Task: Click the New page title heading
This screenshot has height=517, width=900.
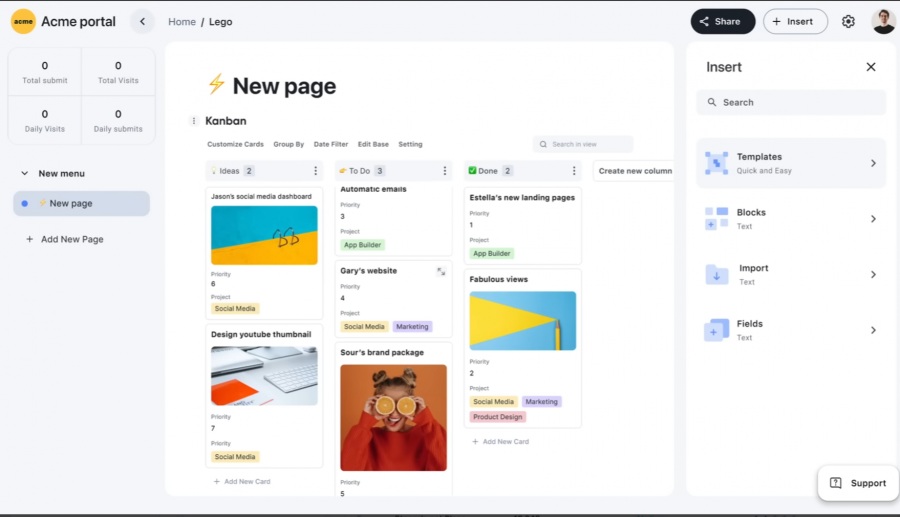Action: (284, 86)
